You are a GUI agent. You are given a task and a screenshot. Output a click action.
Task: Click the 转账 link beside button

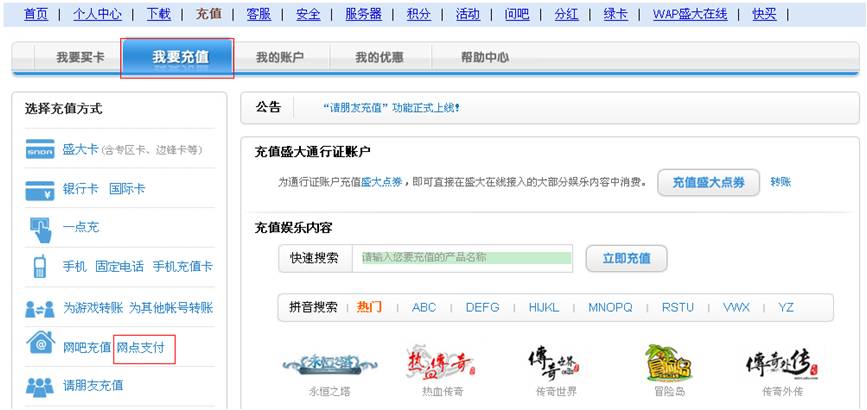(781, 181)
